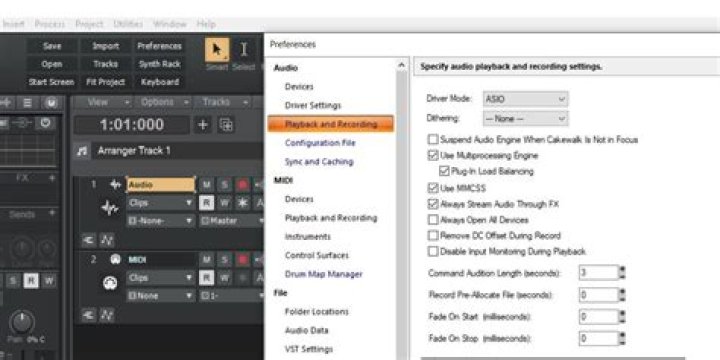This screenshot has width=720, height=360.
Task: Click the duplicate track icon beside plus
Action: click(225, 125)
